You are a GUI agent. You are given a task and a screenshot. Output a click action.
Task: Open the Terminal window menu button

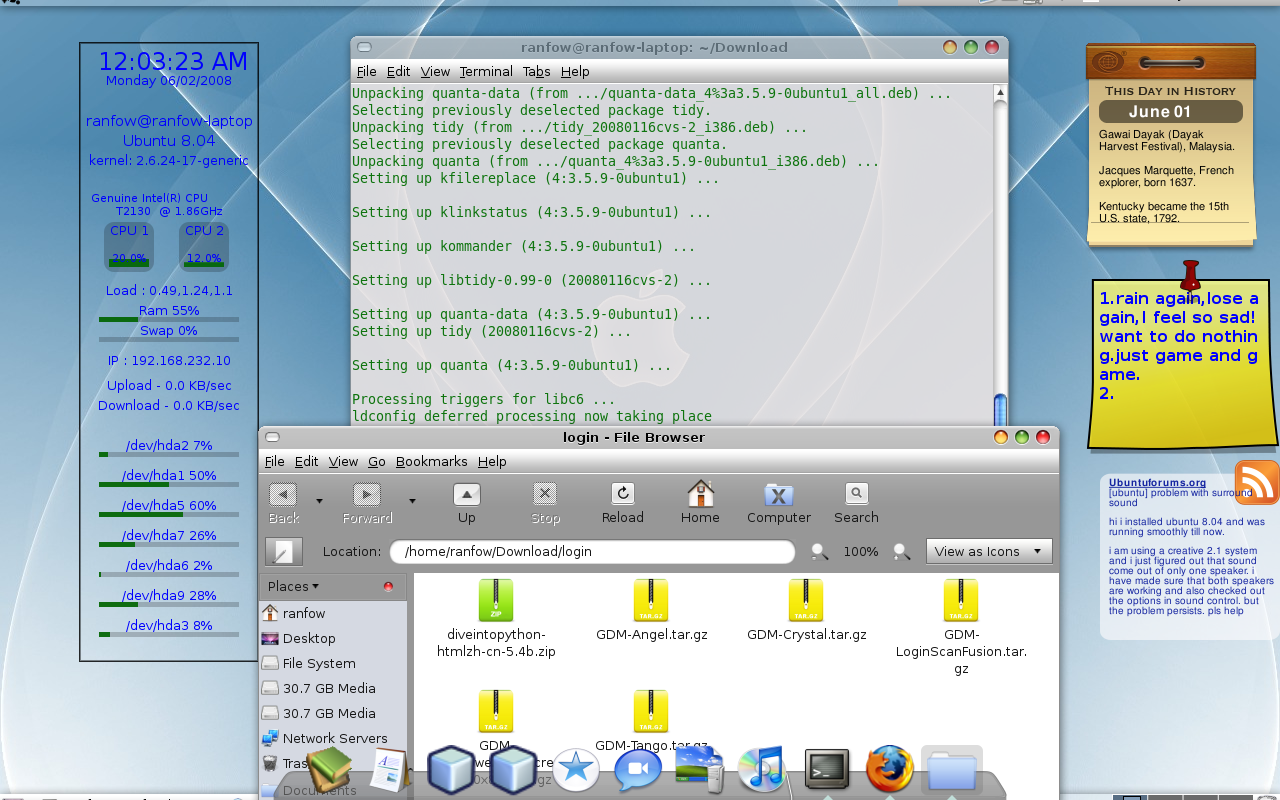pos(364,47)
